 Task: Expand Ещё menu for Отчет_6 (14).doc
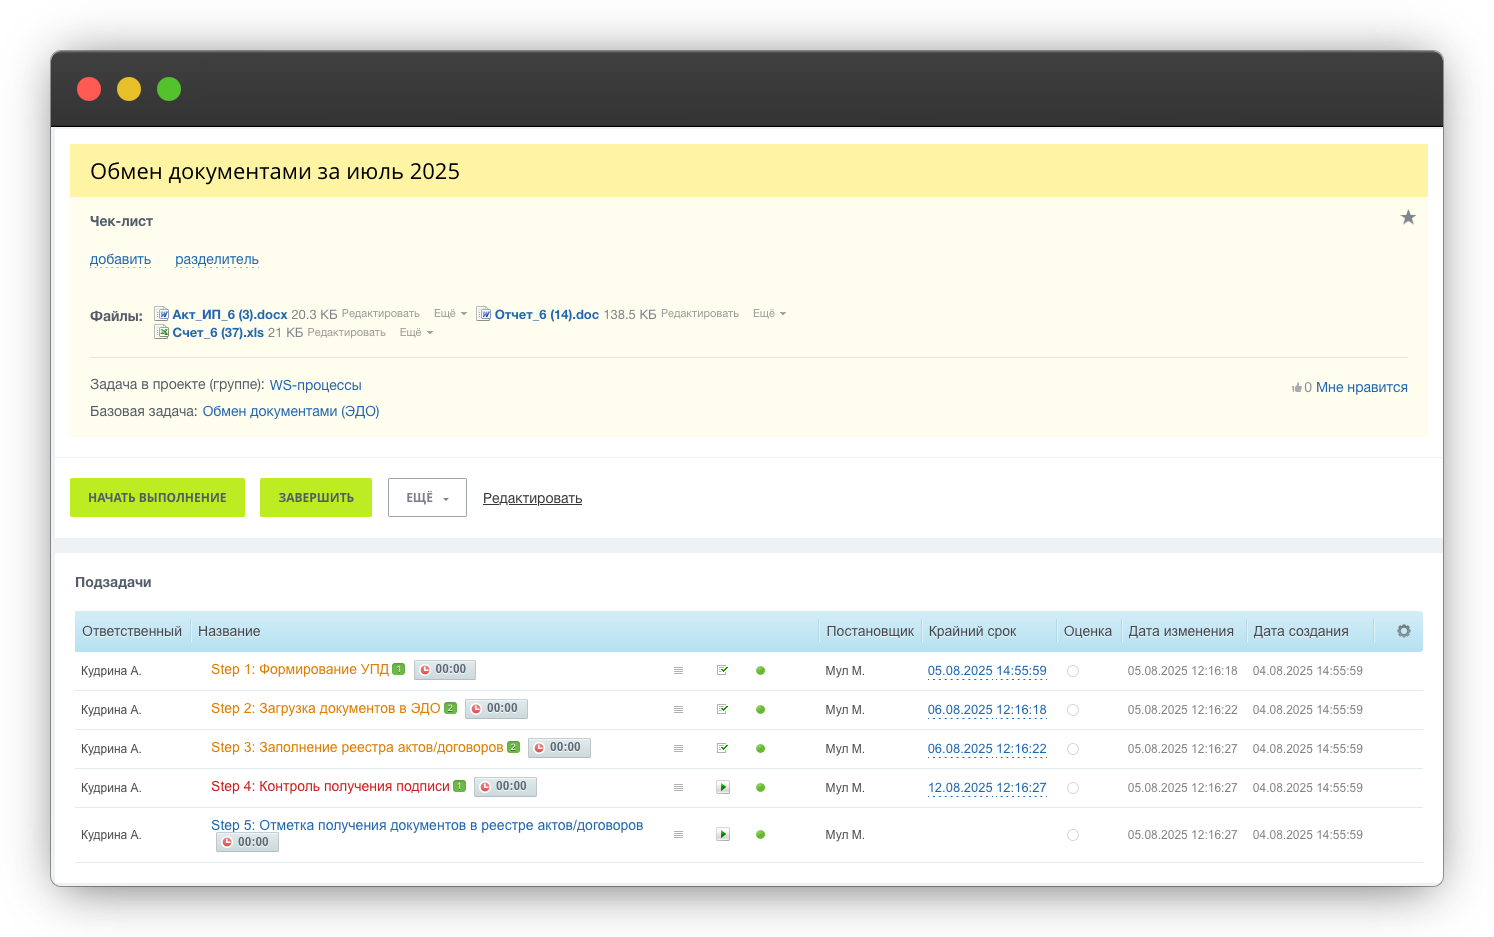[769, 314]
